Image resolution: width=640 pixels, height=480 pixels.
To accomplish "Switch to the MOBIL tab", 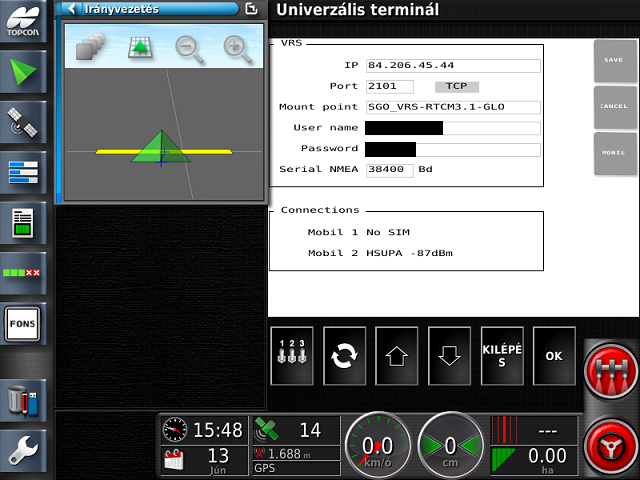I will click(x=613, y=155).
